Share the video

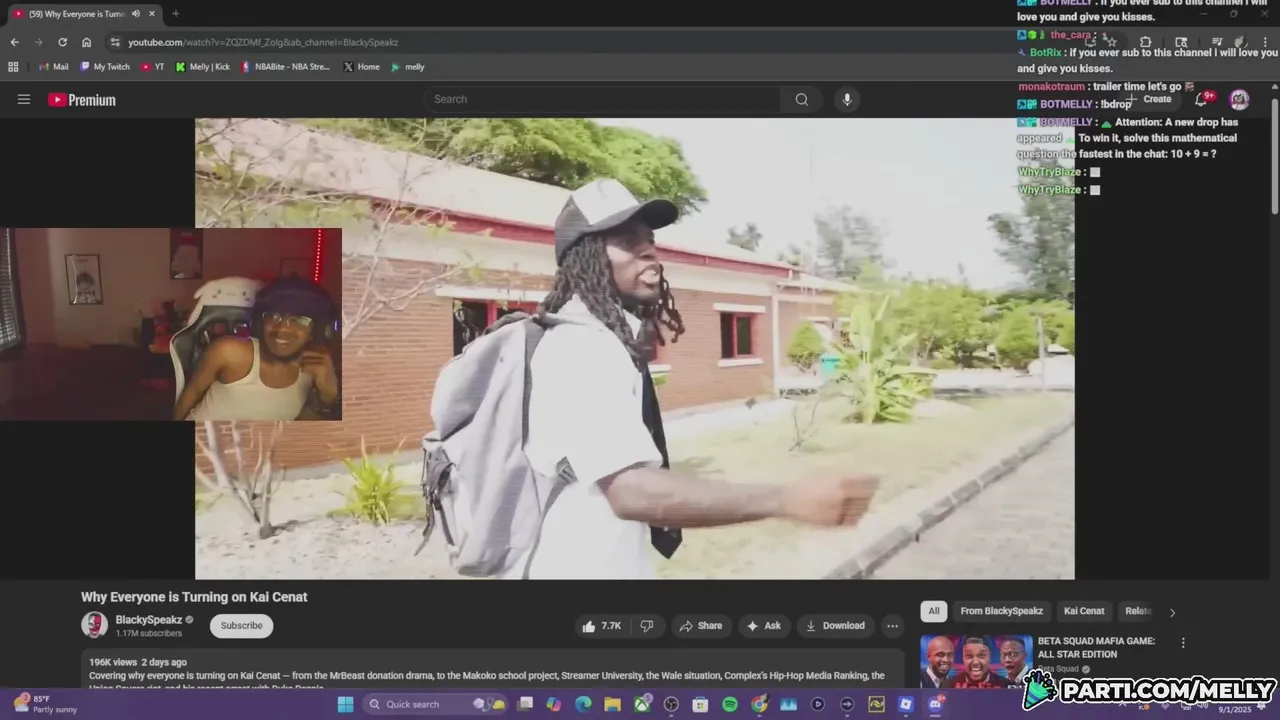click(x=701, y=626)
